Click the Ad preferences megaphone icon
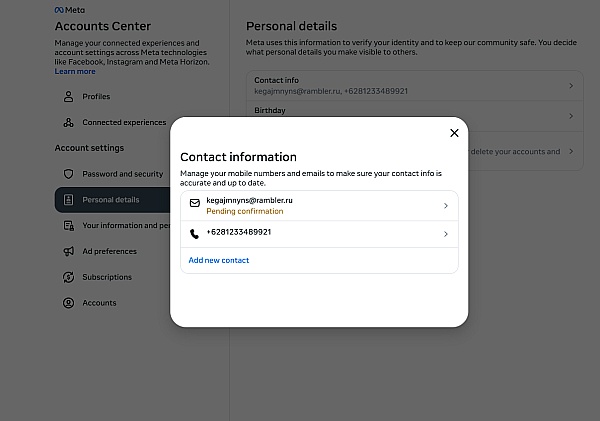Screen dimensions: 600x421 [x=68, y=251]
